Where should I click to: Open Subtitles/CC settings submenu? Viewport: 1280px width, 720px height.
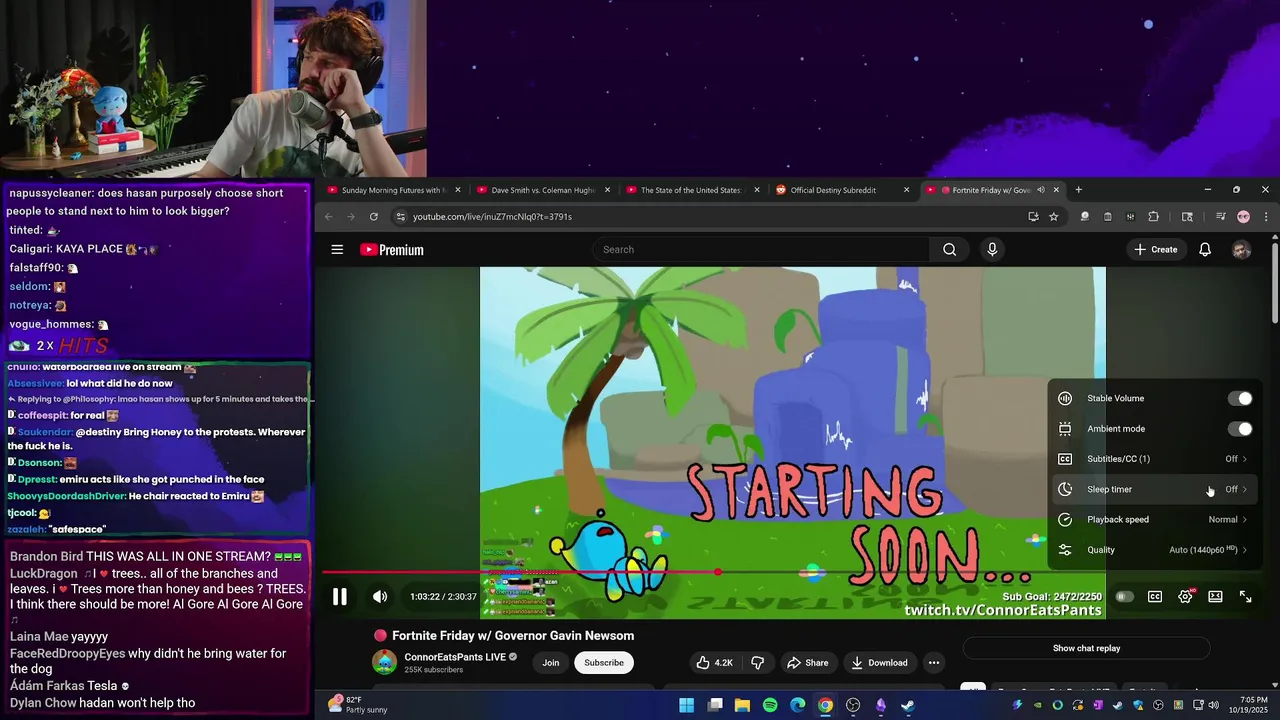pos(1155,459)
